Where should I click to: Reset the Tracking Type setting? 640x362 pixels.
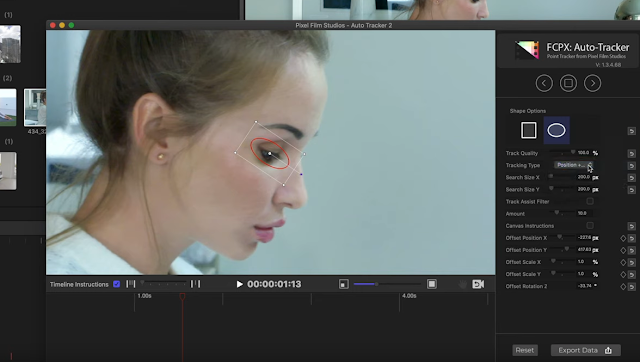(x=631, y=166)
